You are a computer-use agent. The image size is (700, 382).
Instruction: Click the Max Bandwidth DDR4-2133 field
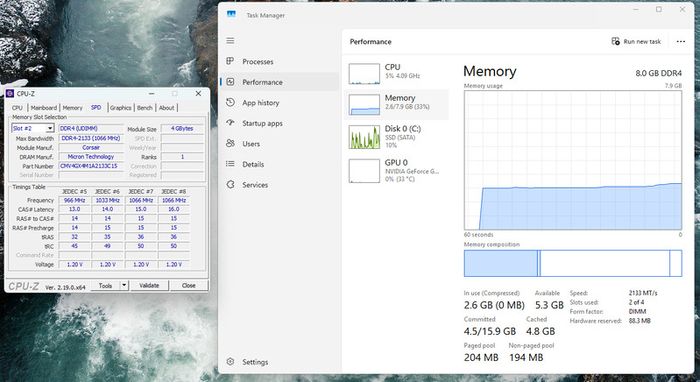tap(91, 138)
